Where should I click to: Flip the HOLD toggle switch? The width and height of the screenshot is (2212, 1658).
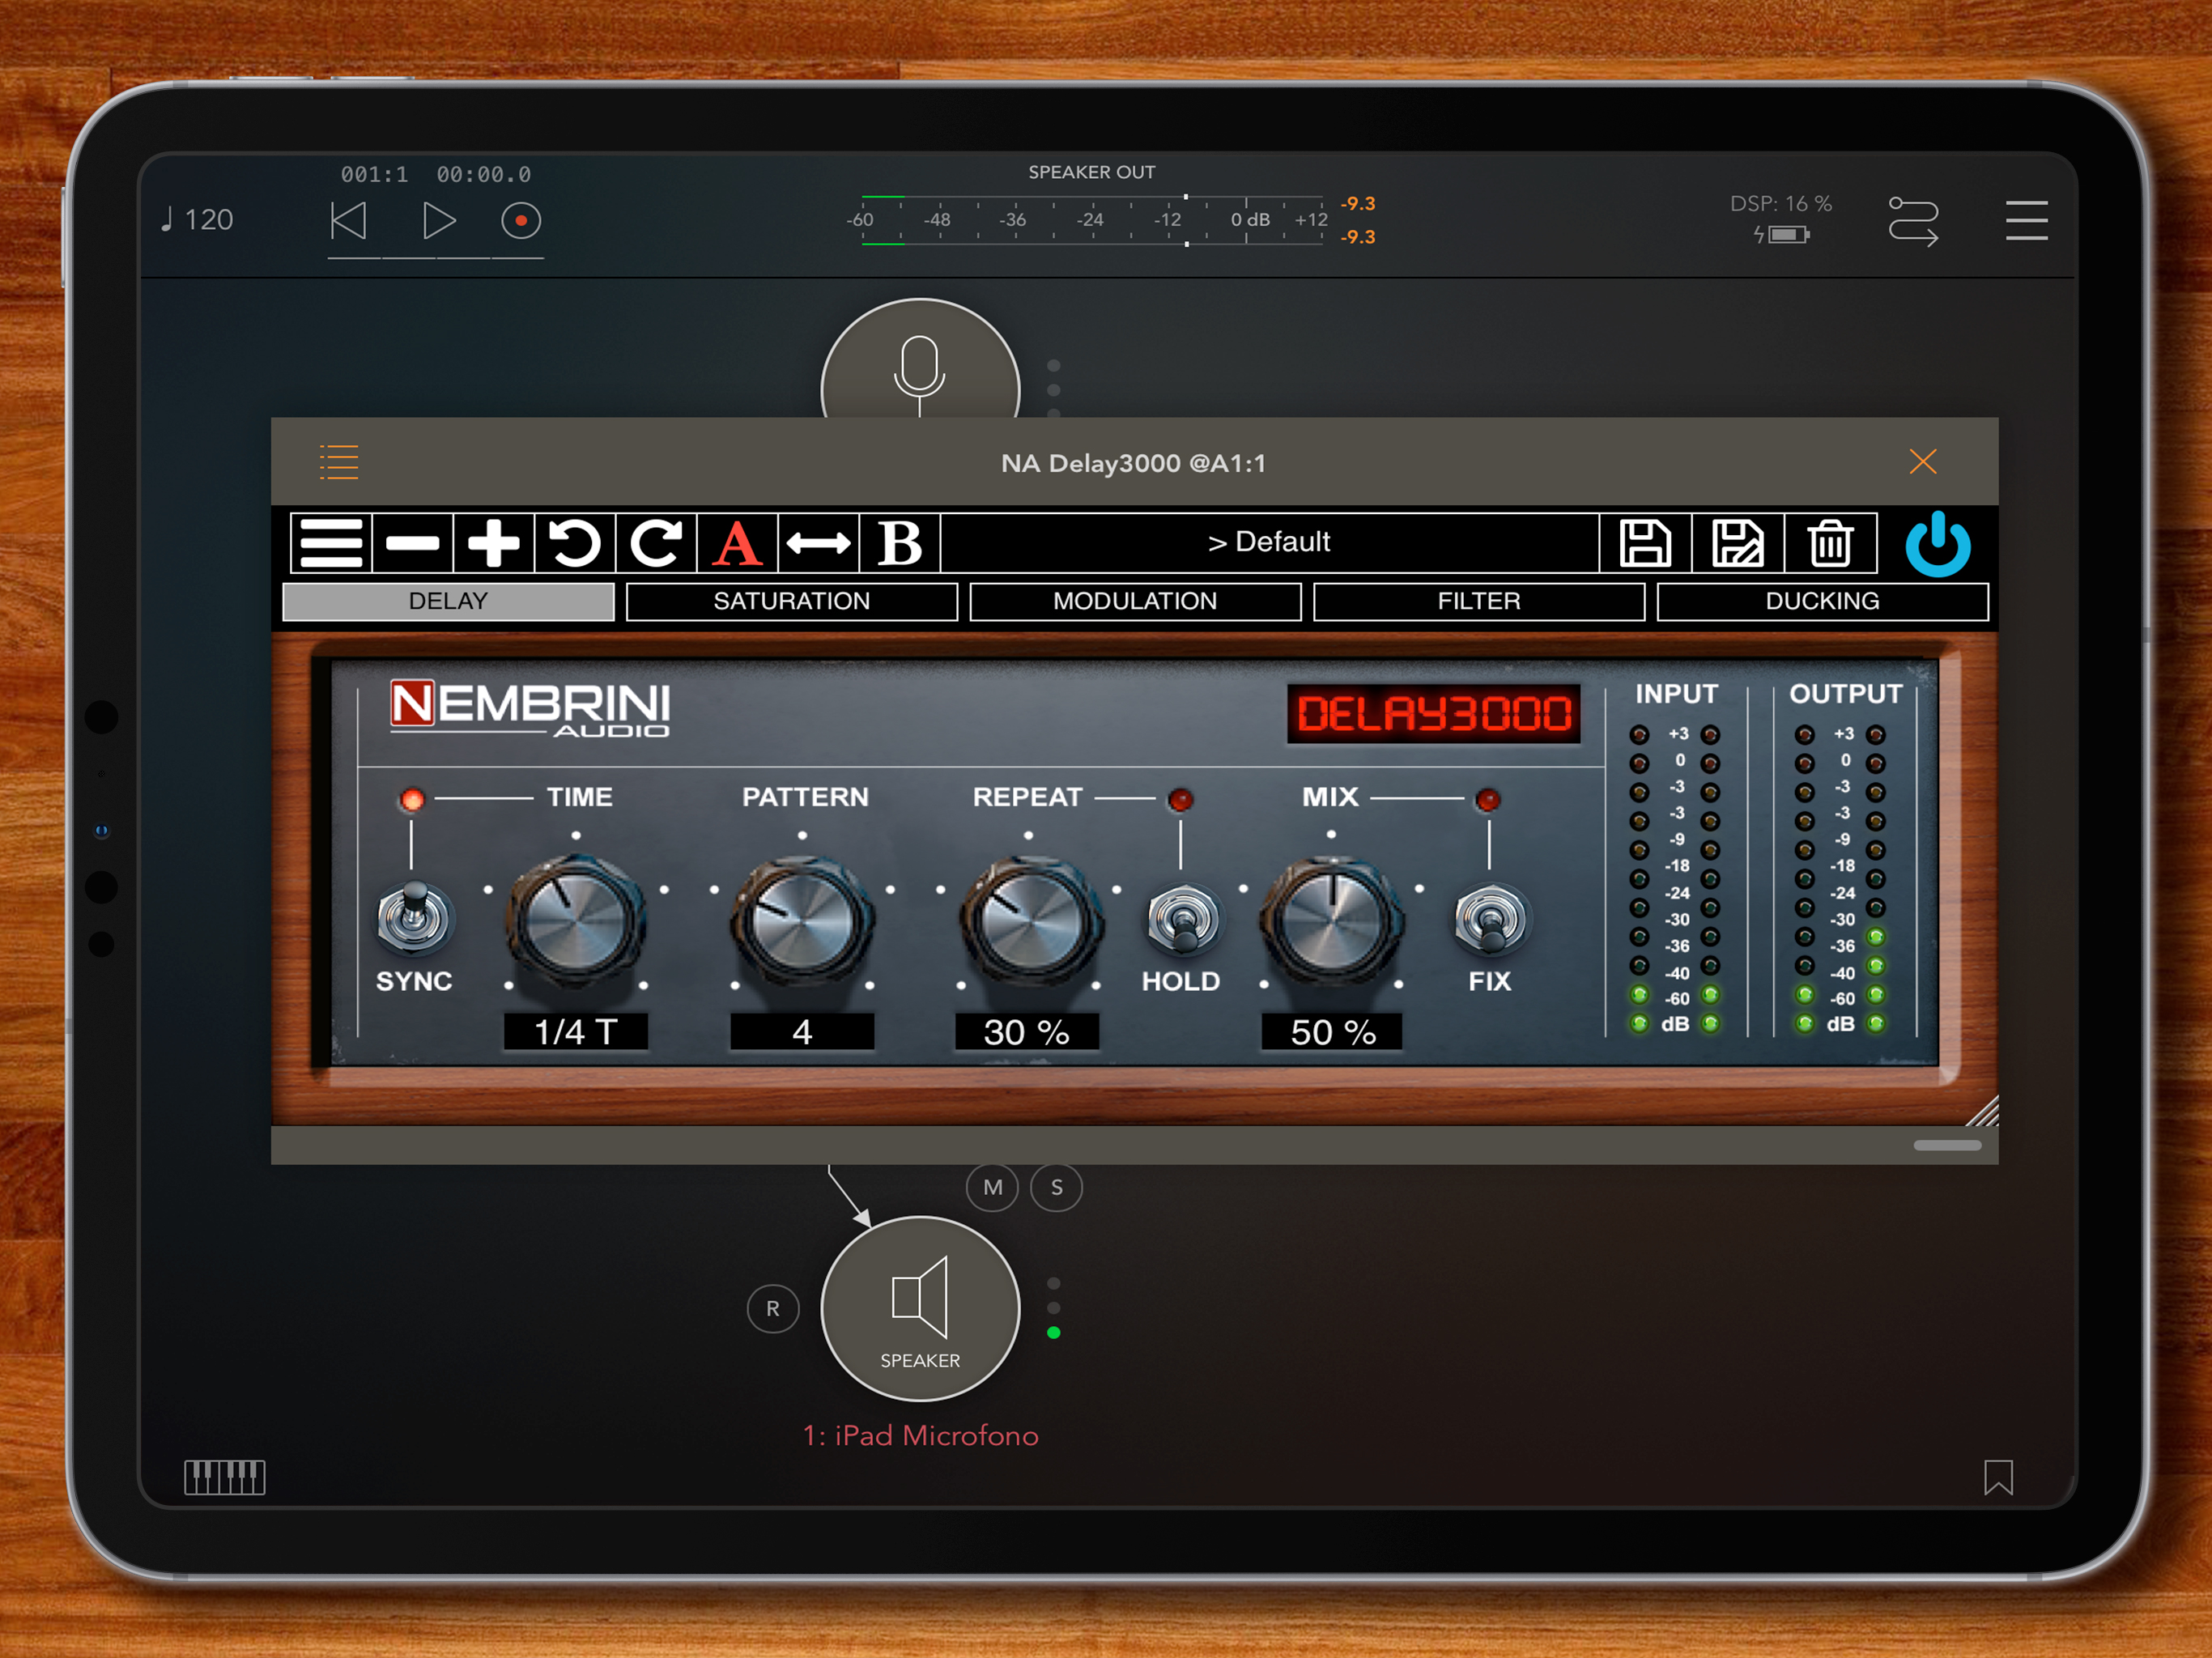coord(1182,918)
